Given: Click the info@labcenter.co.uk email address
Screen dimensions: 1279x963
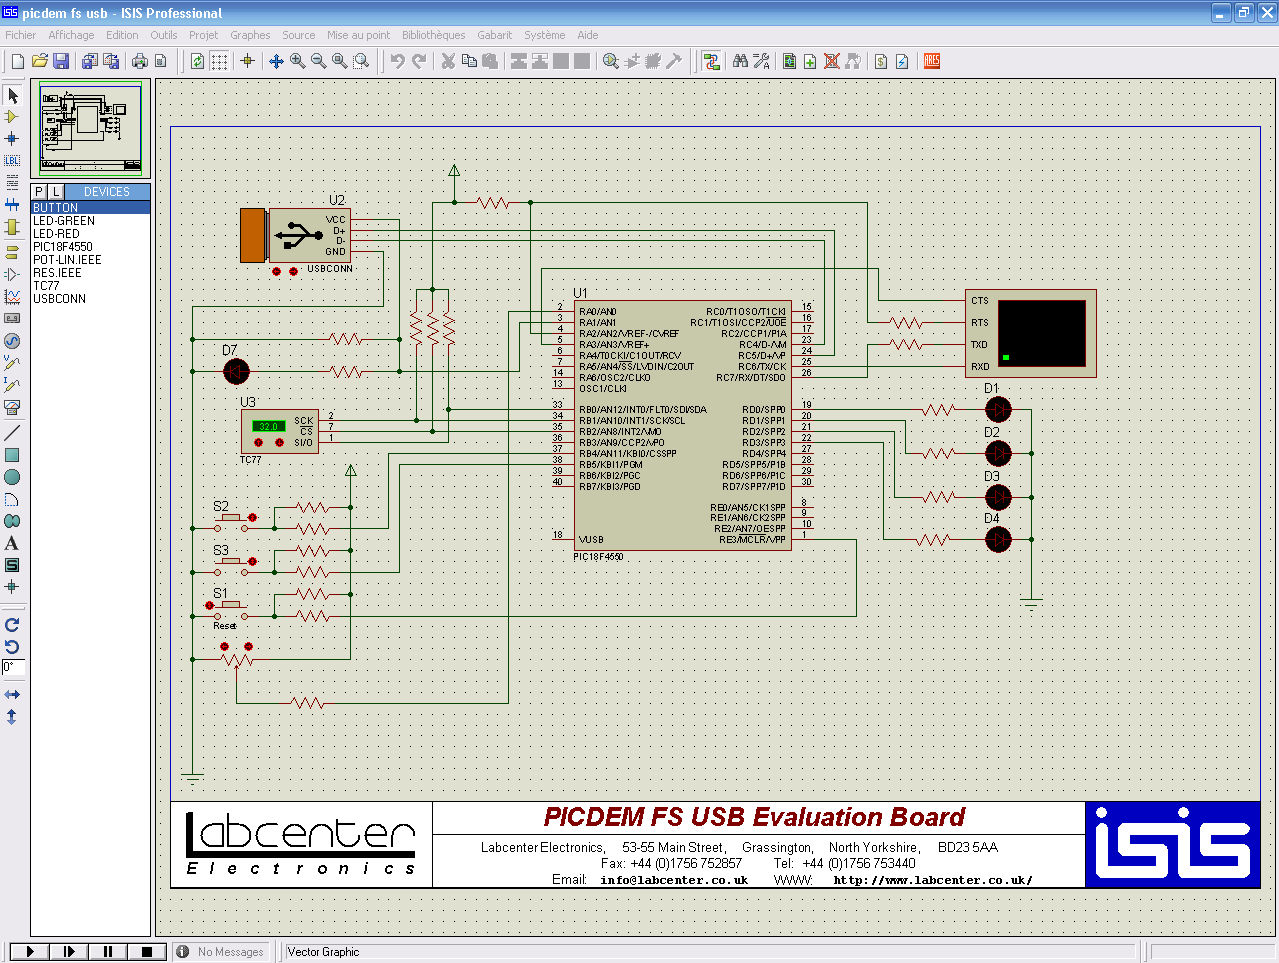Looking at the screenshot, I should pyautogui.click(x=674, y=881).
